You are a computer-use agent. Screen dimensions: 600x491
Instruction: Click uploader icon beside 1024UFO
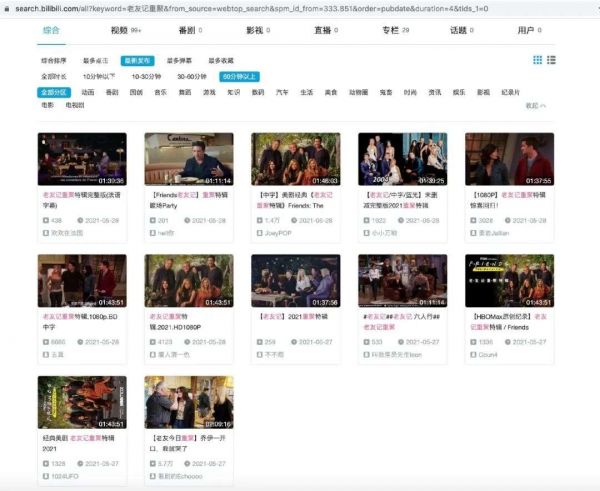click(x=44, y=477)
